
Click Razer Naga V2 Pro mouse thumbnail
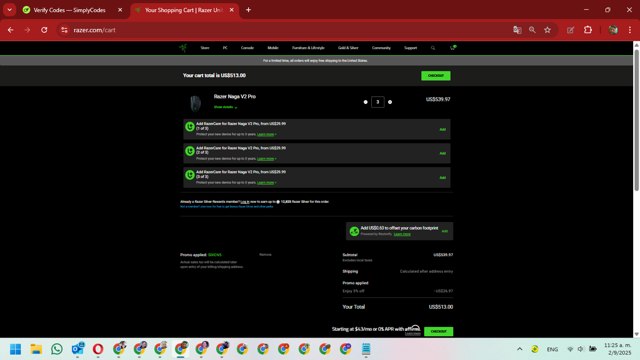196,103
